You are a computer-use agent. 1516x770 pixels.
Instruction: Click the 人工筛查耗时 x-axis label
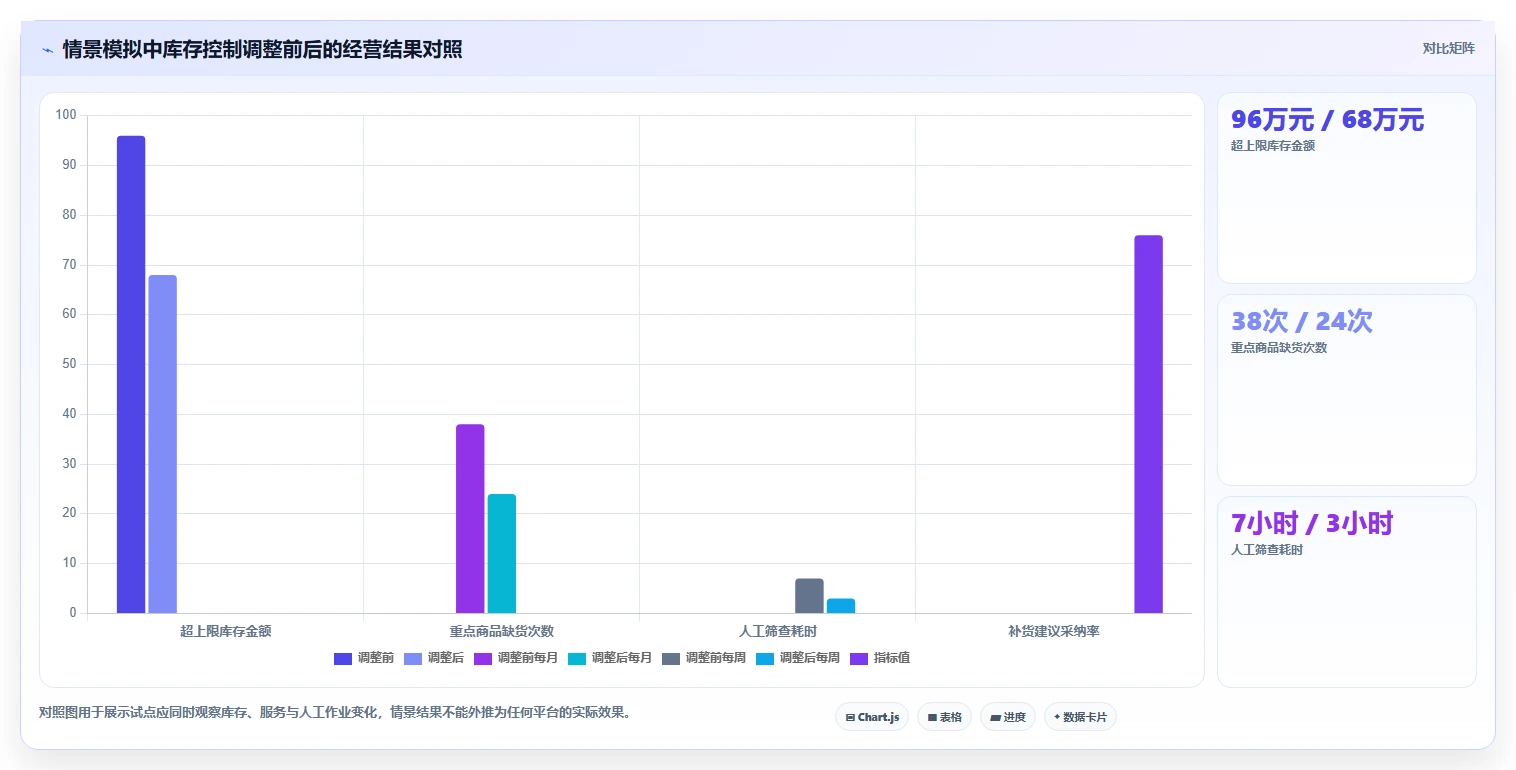coord(778,631)
